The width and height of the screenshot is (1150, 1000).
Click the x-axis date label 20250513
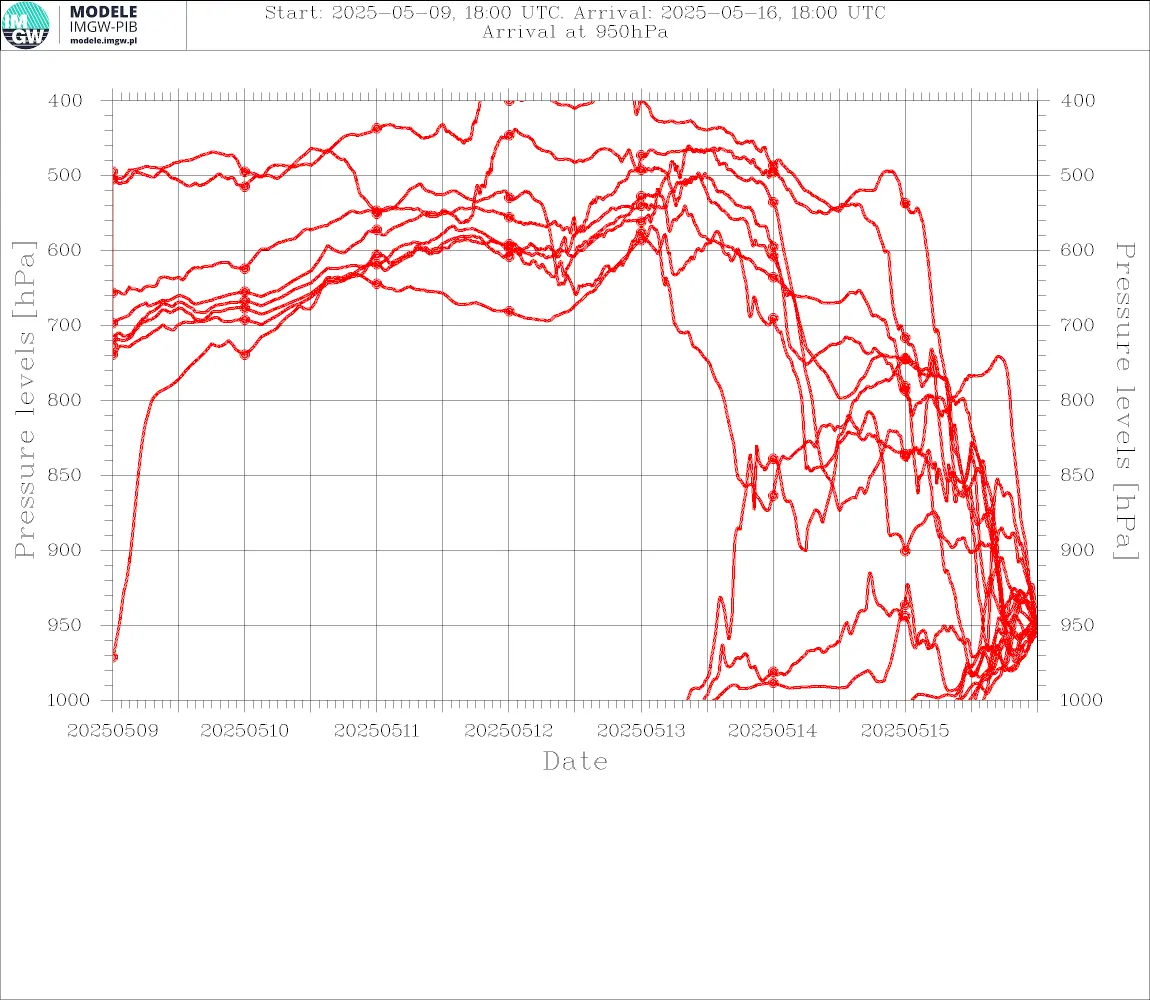coord(641,731)
